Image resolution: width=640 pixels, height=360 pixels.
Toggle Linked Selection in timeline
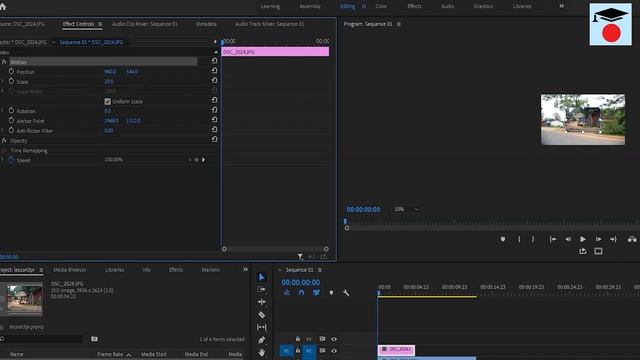pos(316,293)
